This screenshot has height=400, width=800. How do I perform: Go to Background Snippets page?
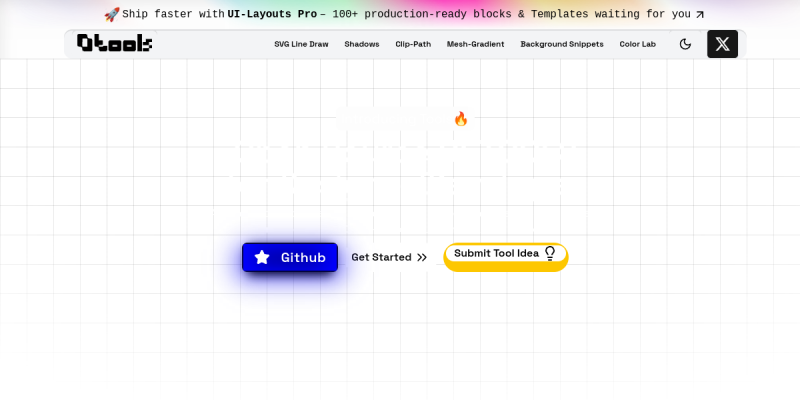562,44
